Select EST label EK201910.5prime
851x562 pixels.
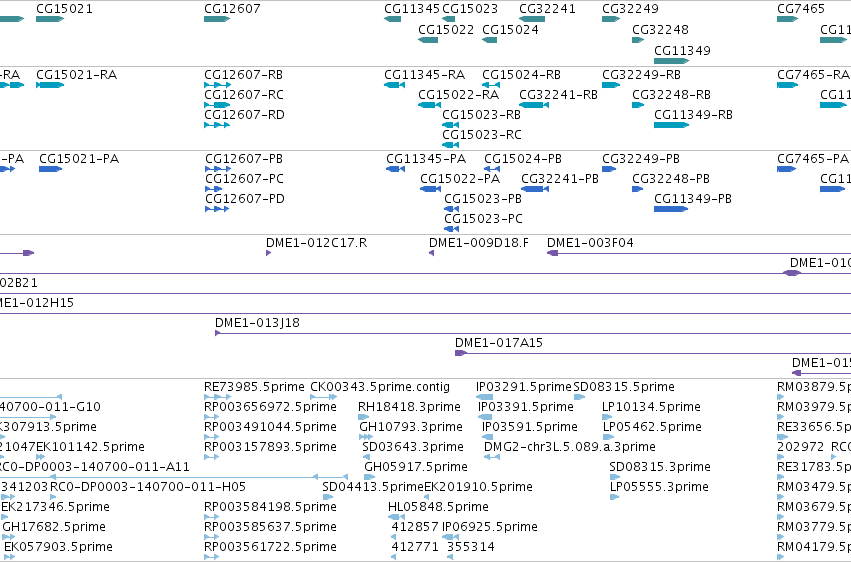click(x=478, y=487)
